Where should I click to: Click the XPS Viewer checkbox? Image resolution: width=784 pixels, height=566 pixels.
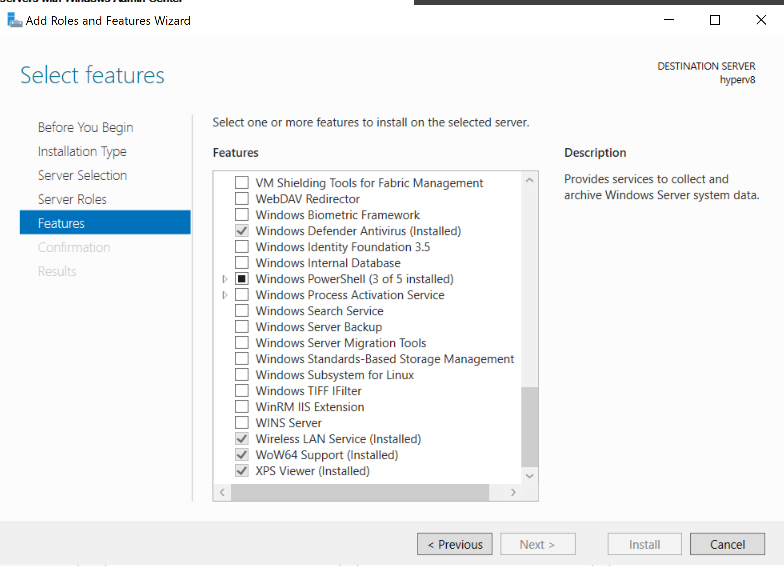point(242,470)
